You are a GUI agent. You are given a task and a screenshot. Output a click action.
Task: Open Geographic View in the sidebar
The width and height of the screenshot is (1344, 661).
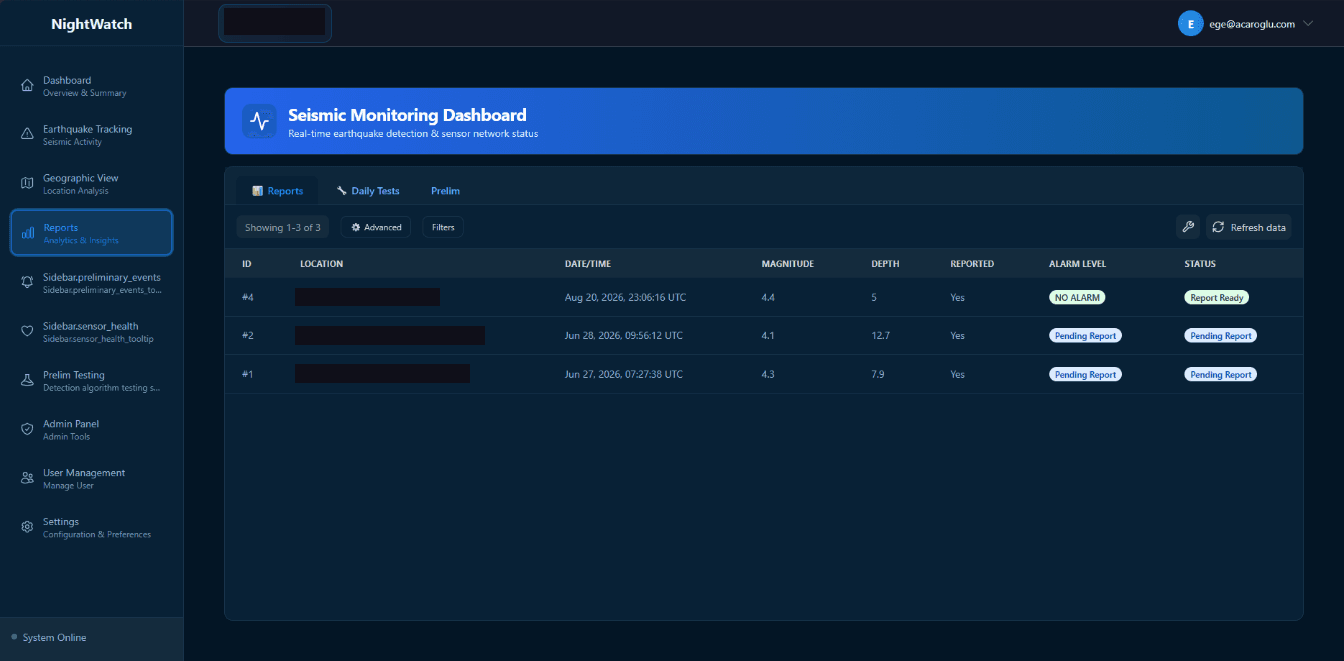pos(92,184)
